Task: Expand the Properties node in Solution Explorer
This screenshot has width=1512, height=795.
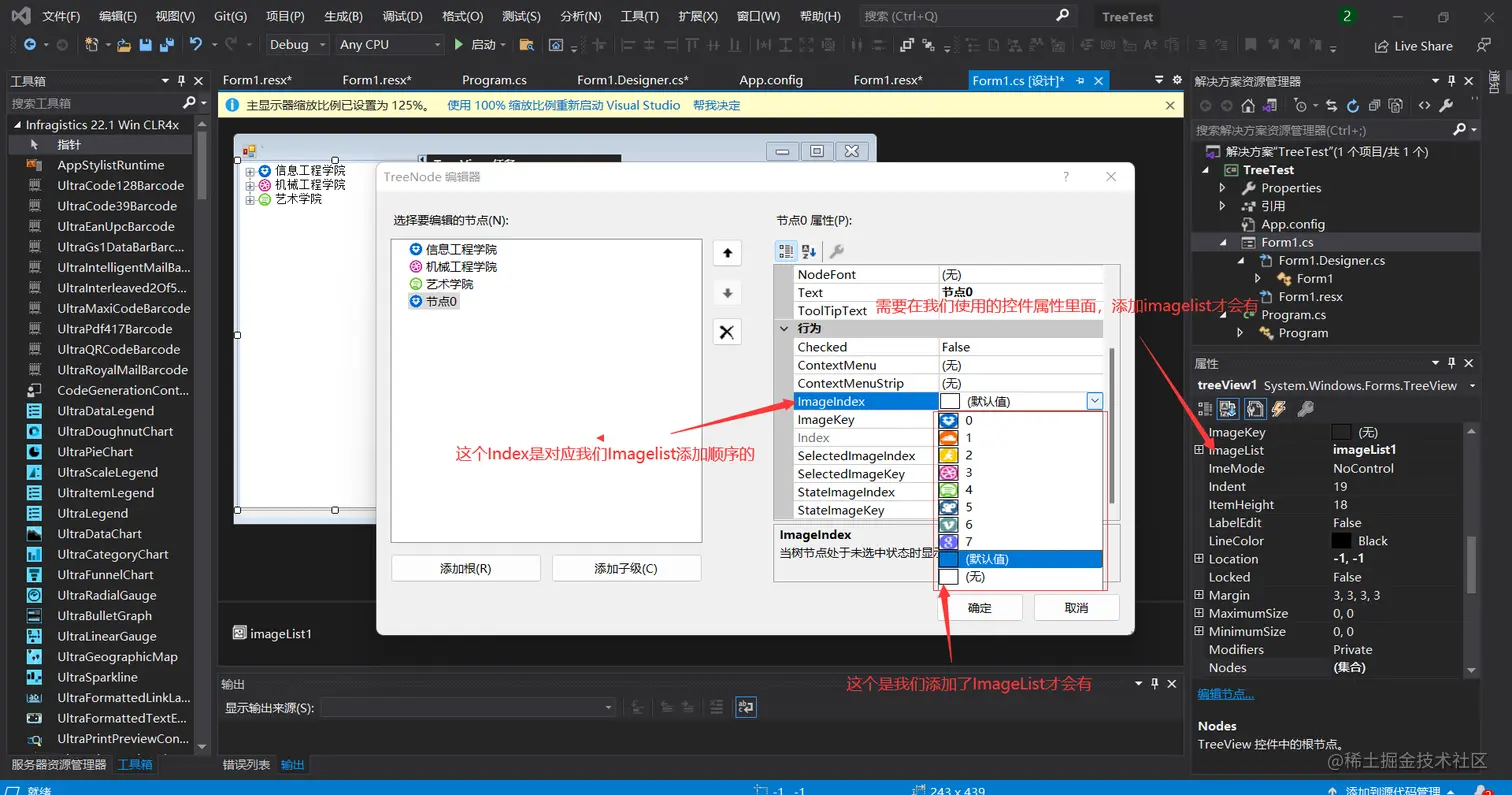Action: [x=1222, y=188]
